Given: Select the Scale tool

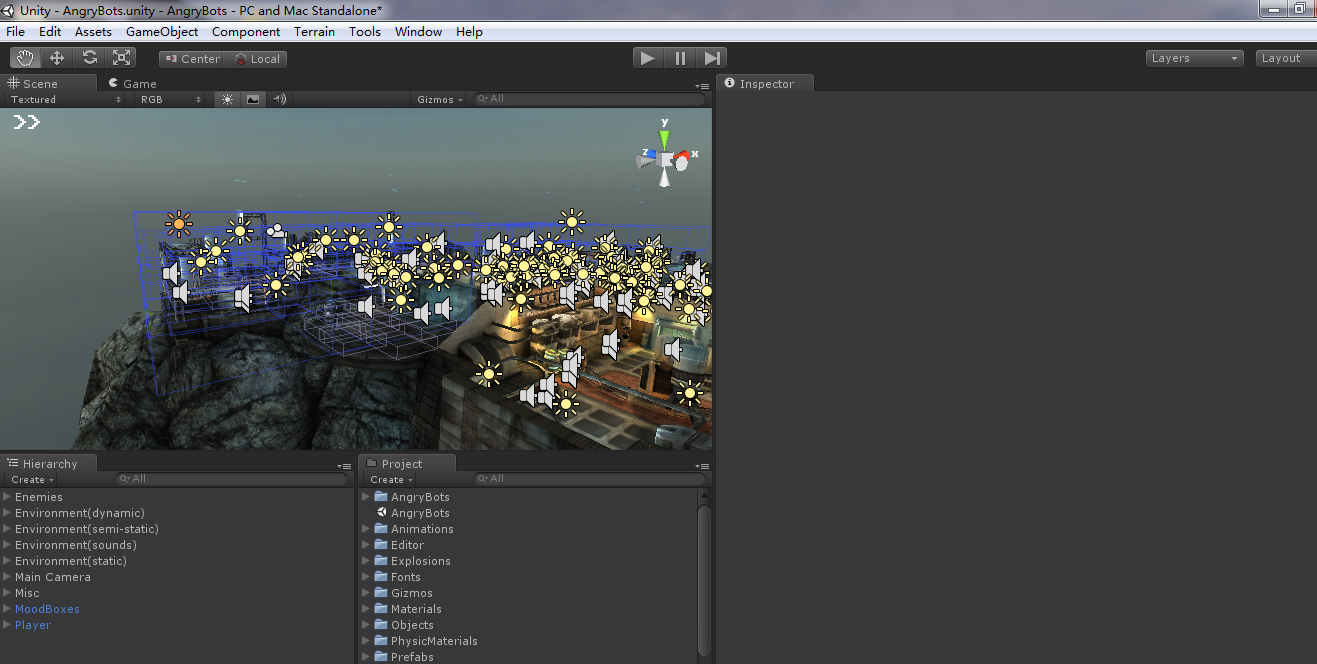Looking at the screenshot, I should click(x=122, y=58).
